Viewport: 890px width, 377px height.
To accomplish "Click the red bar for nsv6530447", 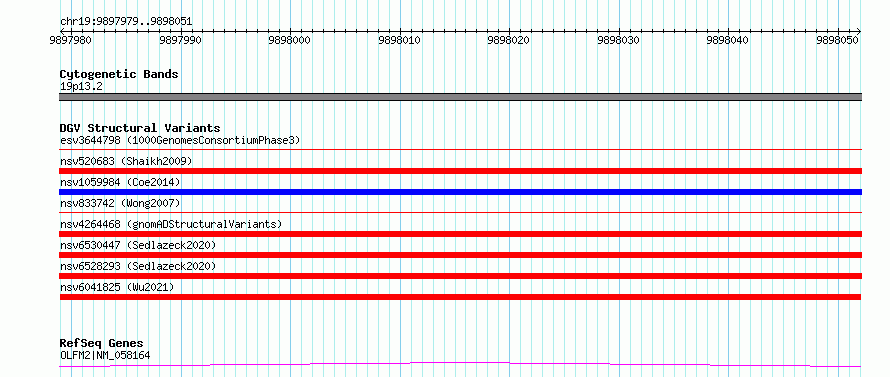I will [x=460, y=255].
